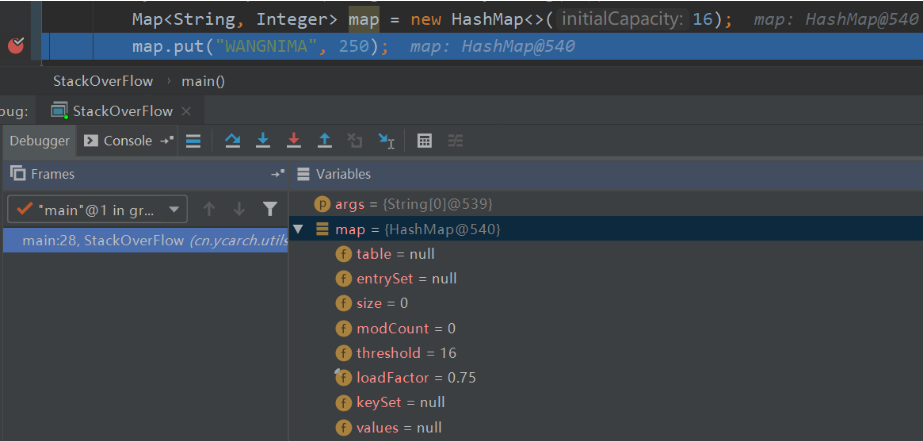The width and height of the screenshot is (923, 442).
Task: Click the map.put code line
Action: pos(483,46)
